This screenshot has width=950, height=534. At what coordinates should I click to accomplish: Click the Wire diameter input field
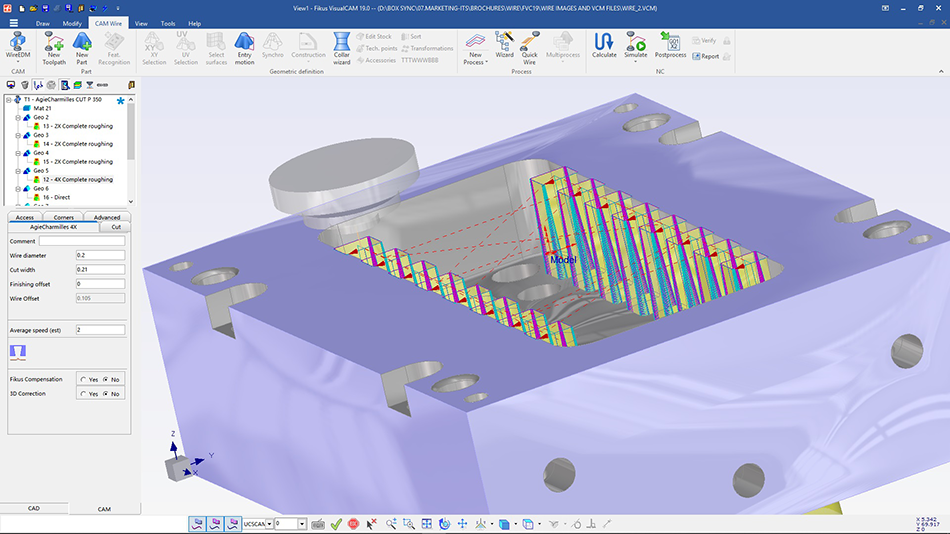pos(100,255)
